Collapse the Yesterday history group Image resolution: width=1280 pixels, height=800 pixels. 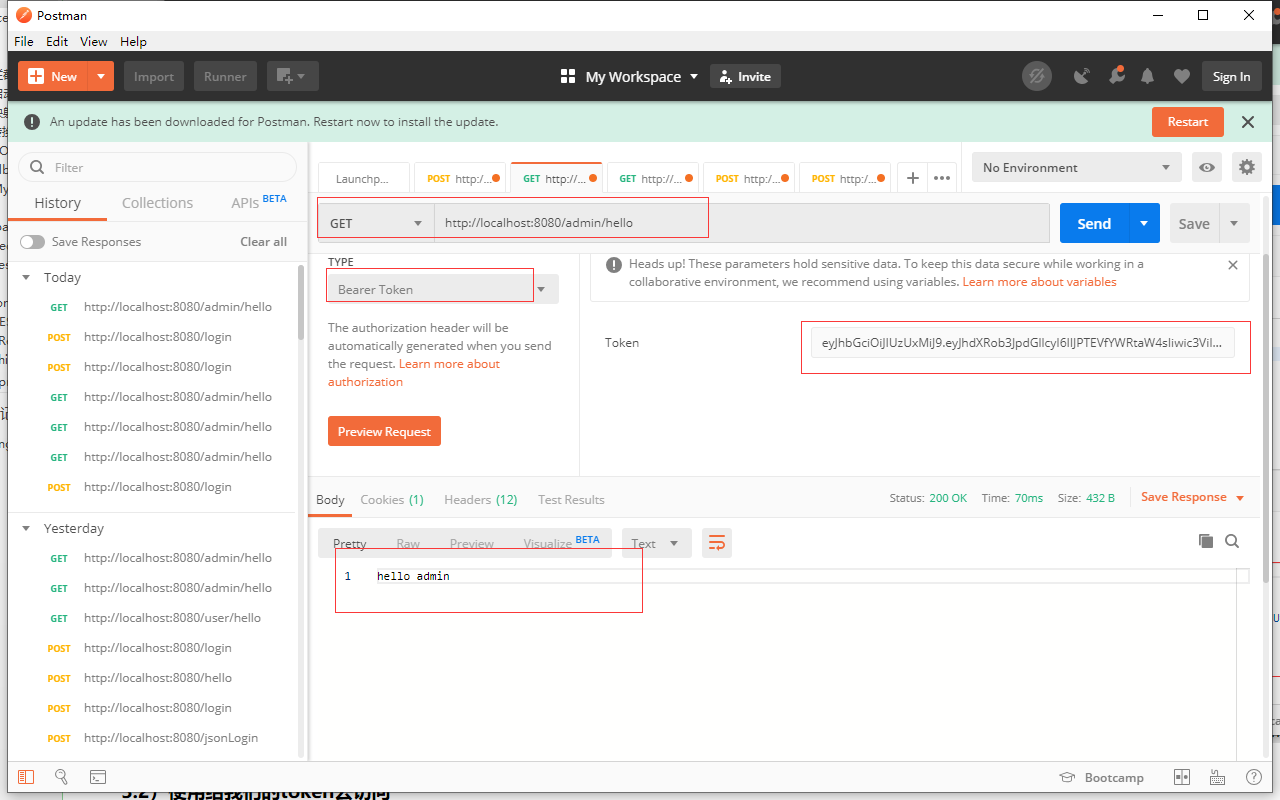[x=26, y=528]
